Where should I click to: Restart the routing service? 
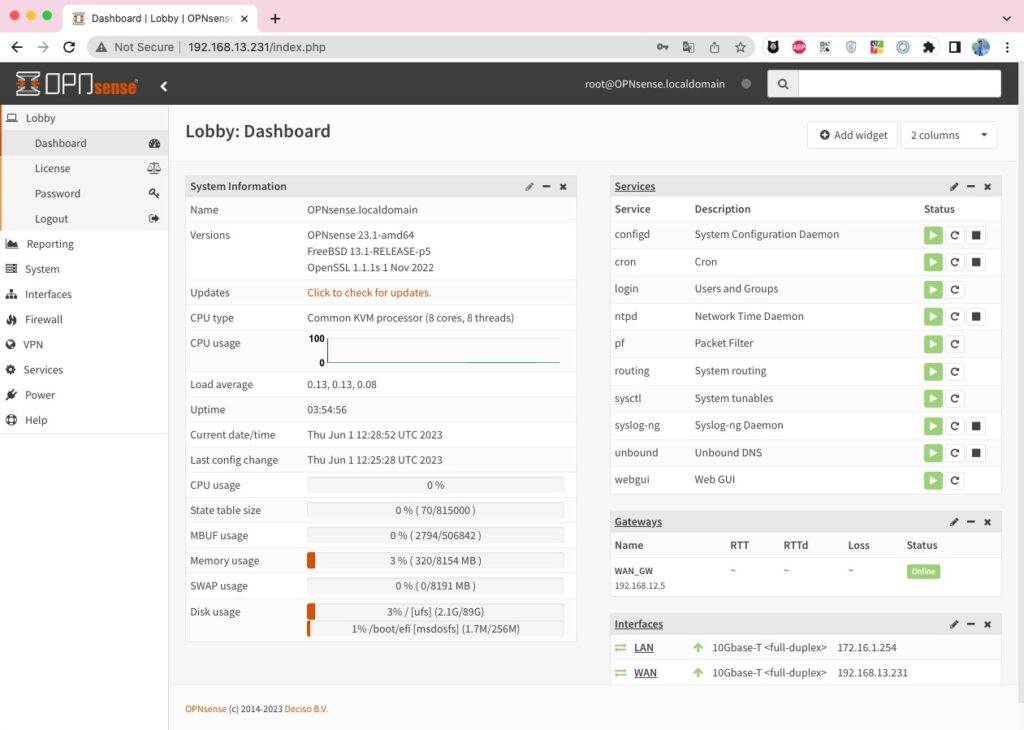(x=955, y=372)
